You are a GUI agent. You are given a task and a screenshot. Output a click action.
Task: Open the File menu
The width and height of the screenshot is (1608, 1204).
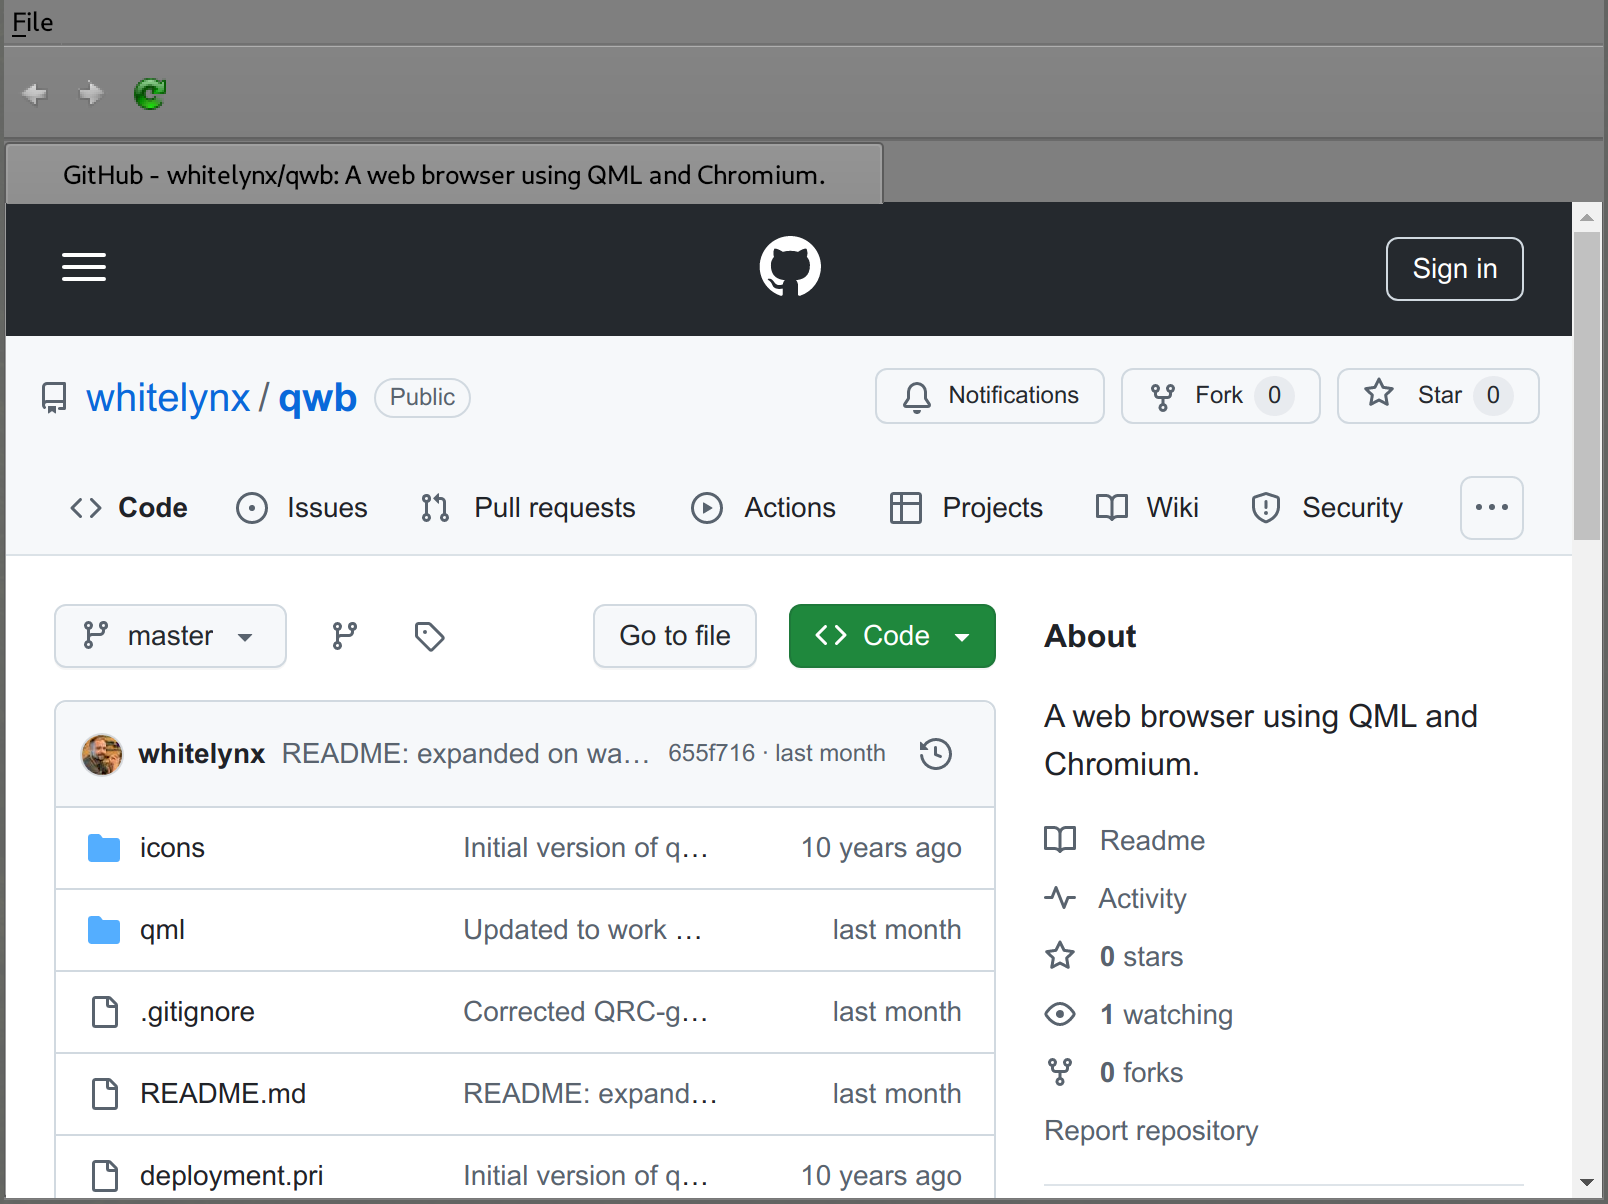click(33, 22)
